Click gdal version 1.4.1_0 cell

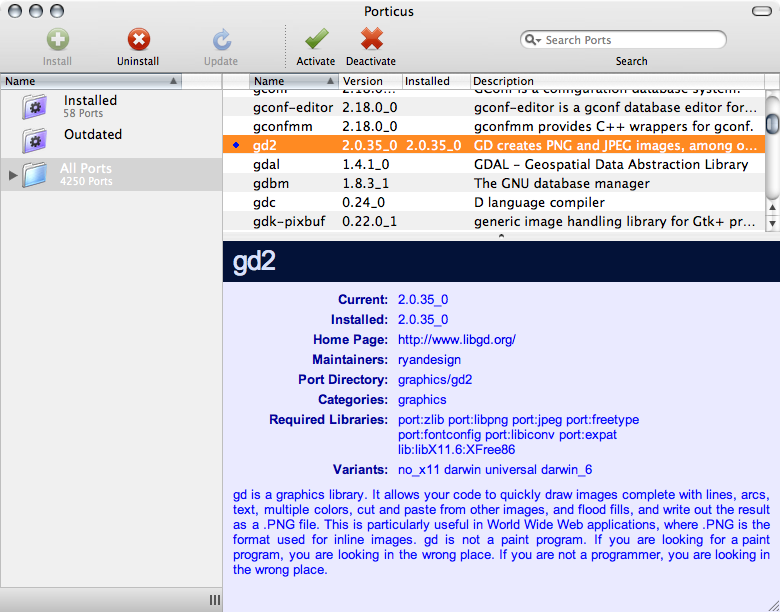[366, 164]
